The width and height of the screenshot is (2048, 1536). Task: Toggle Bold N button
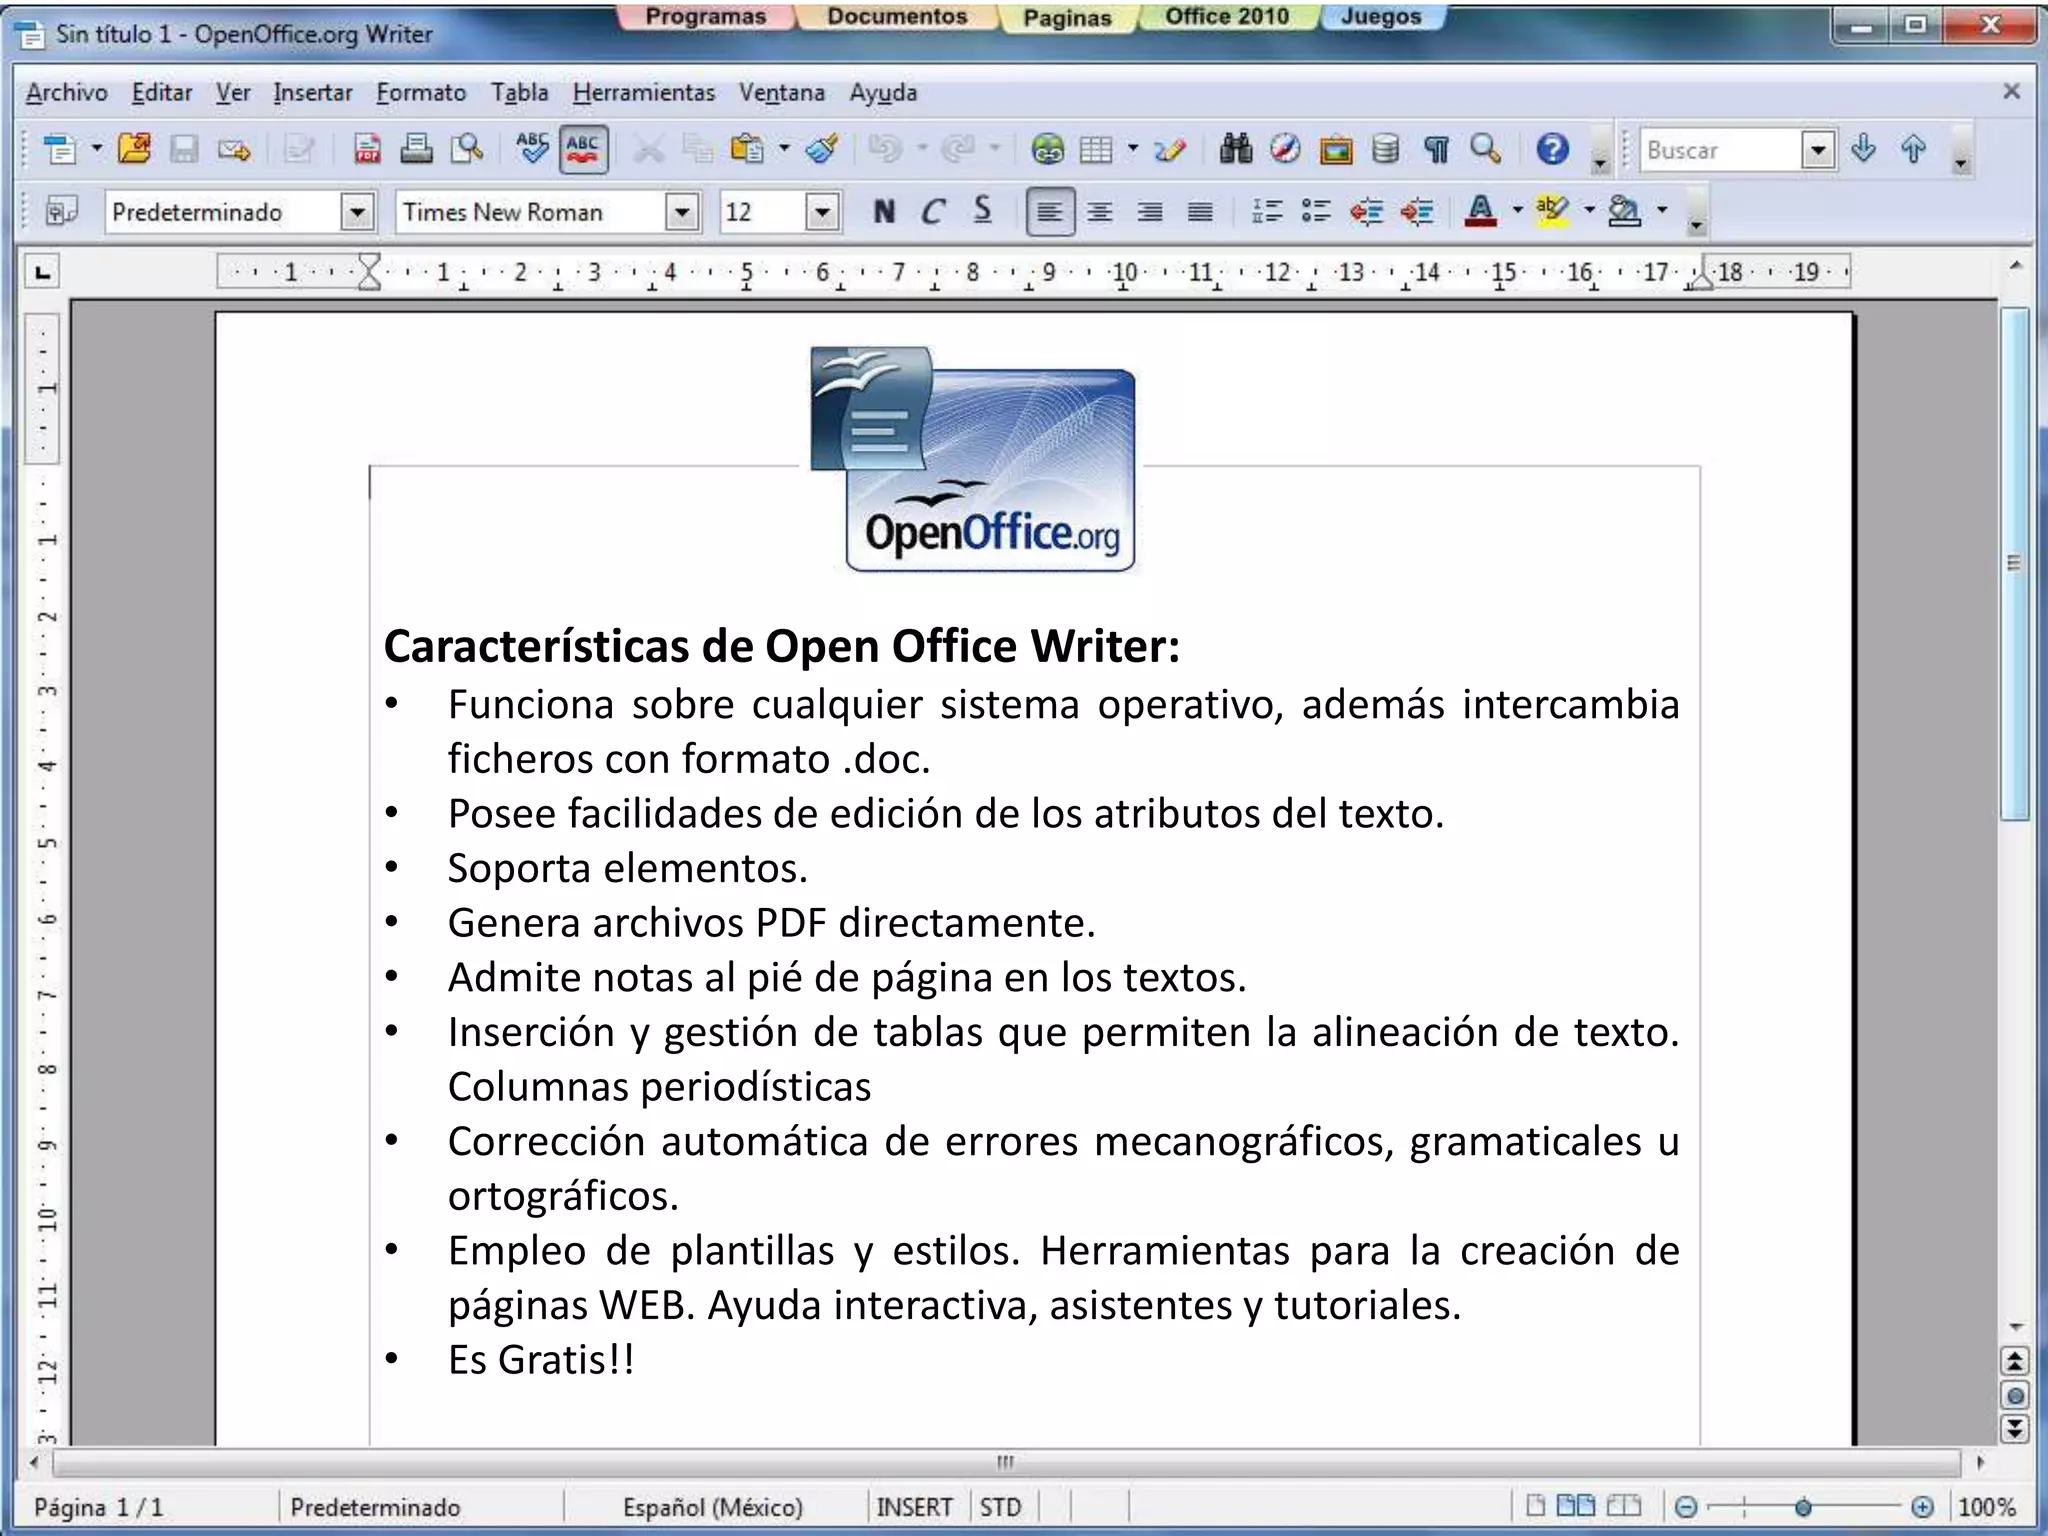pyautogui.click(x=883, y=212)
